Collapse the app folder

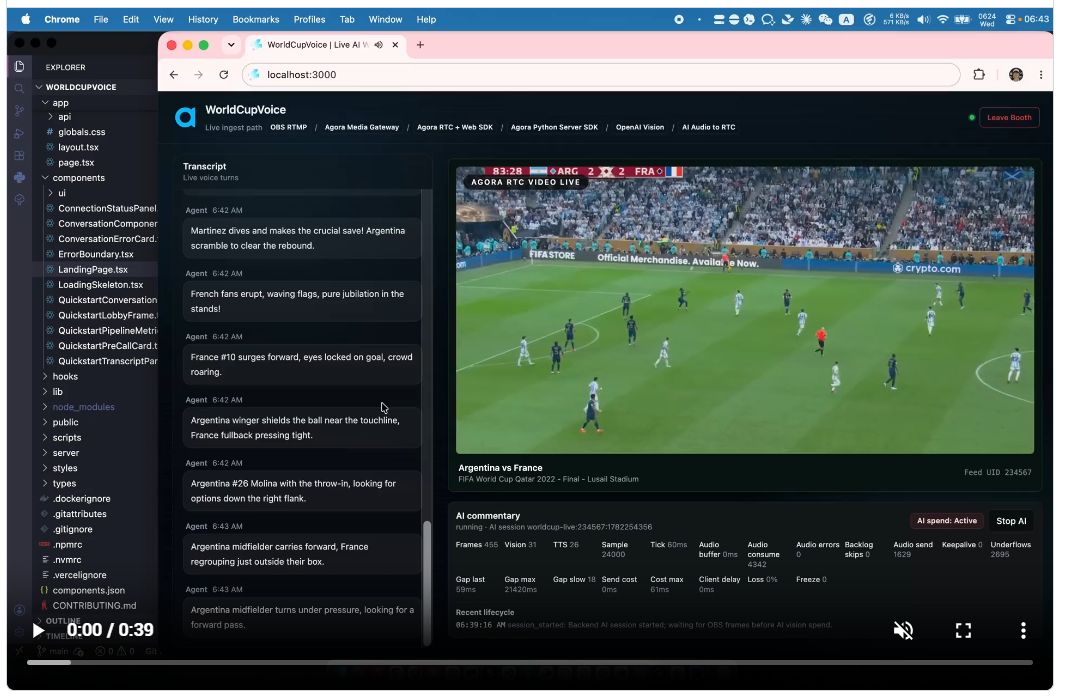click(60, 103)
